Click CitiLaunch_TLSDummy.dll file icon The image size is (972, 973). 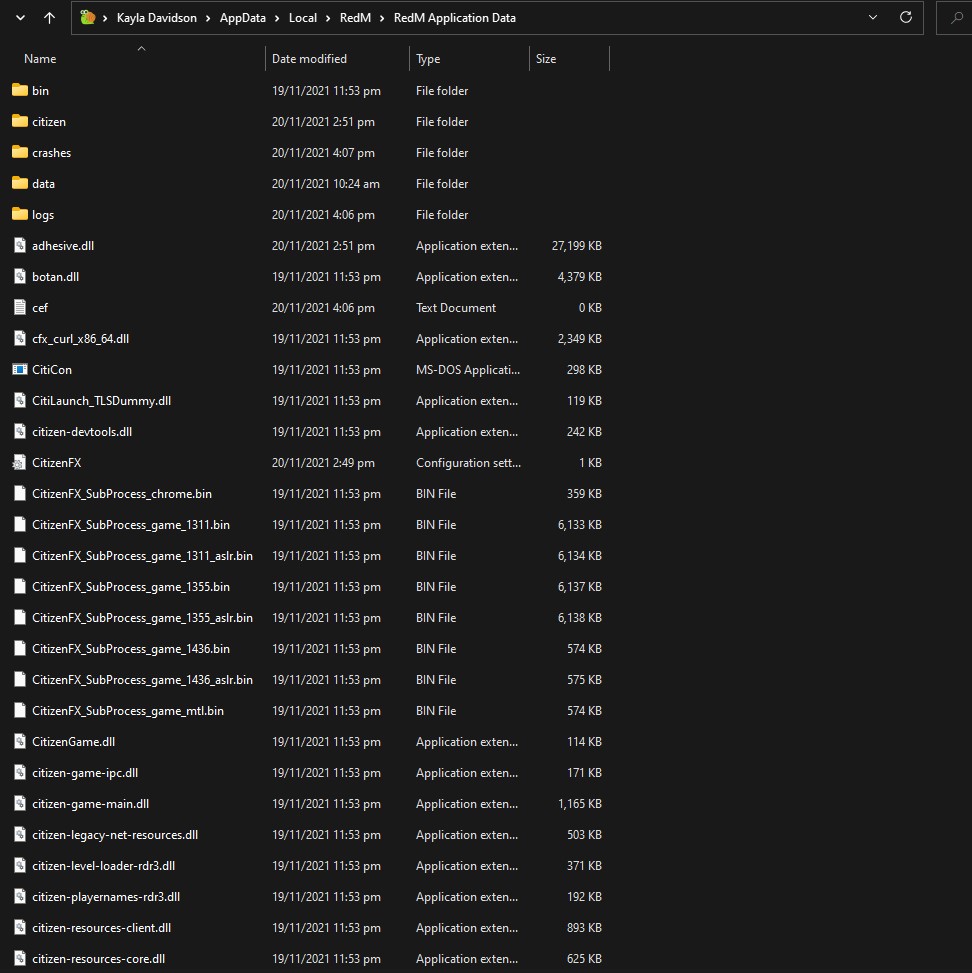(20, 400)
